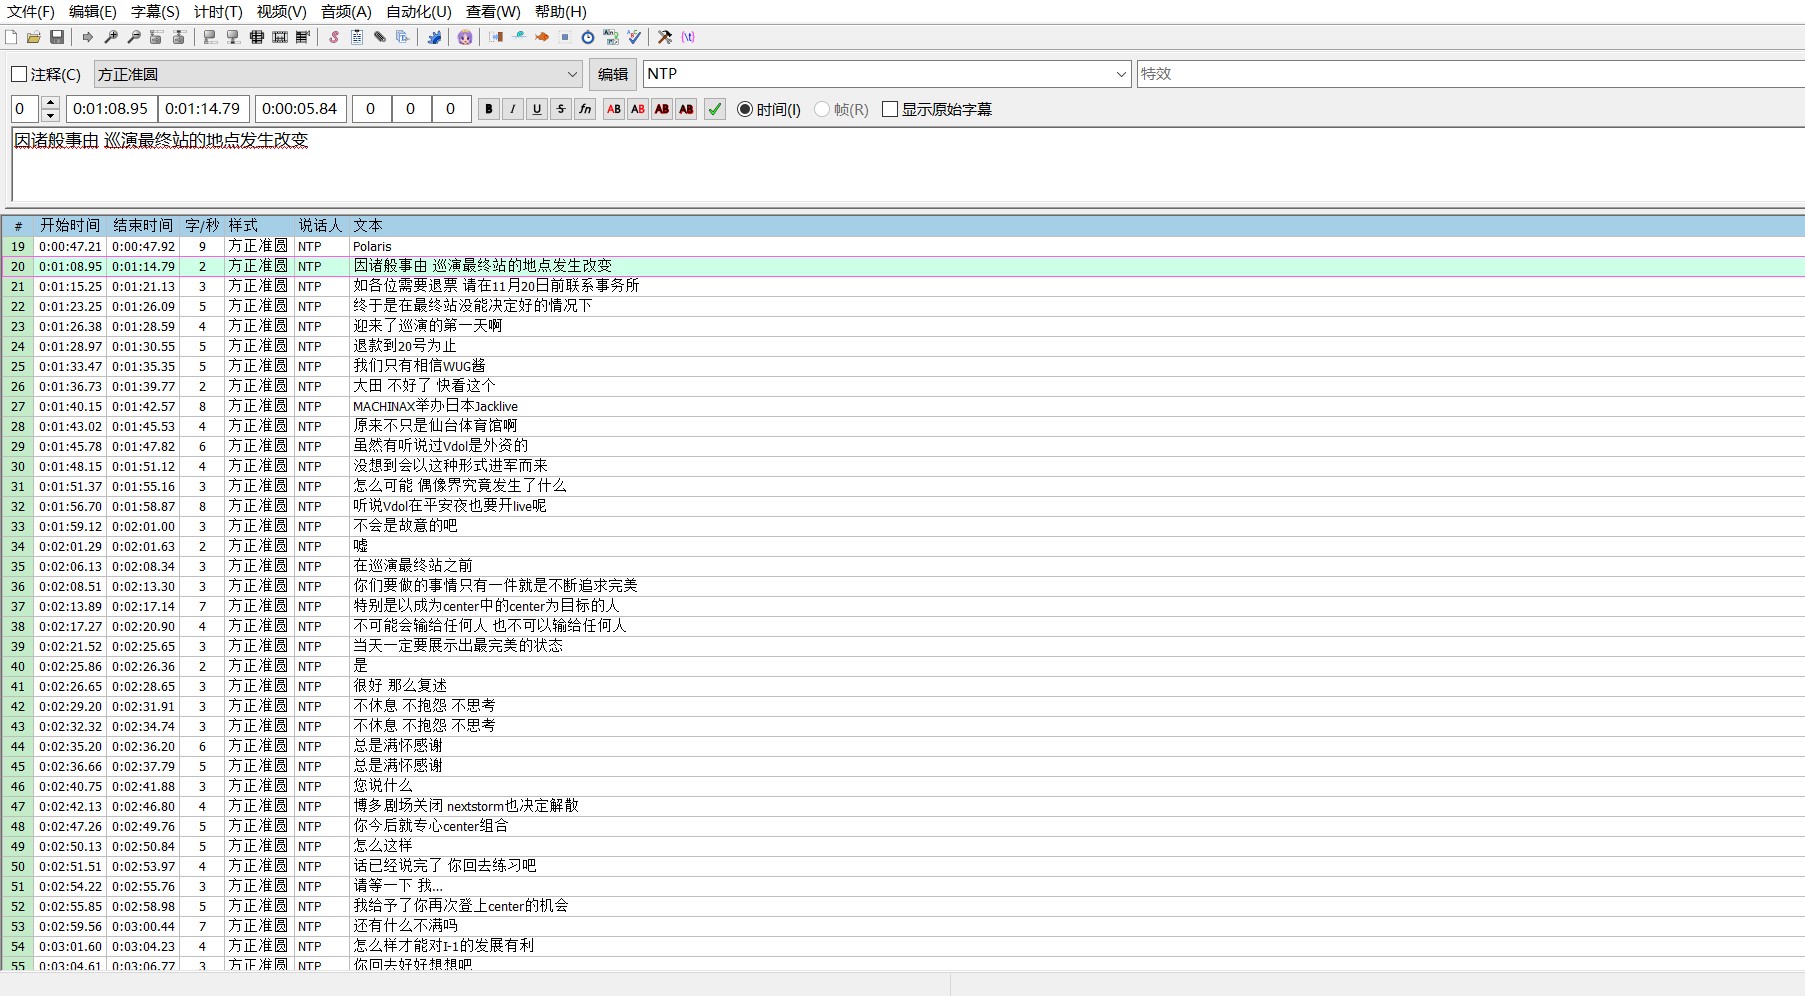This screenshot has height=996, width=1805.
Task: Decrease layer number with down arrow
Action: click(x=51, y=116)
